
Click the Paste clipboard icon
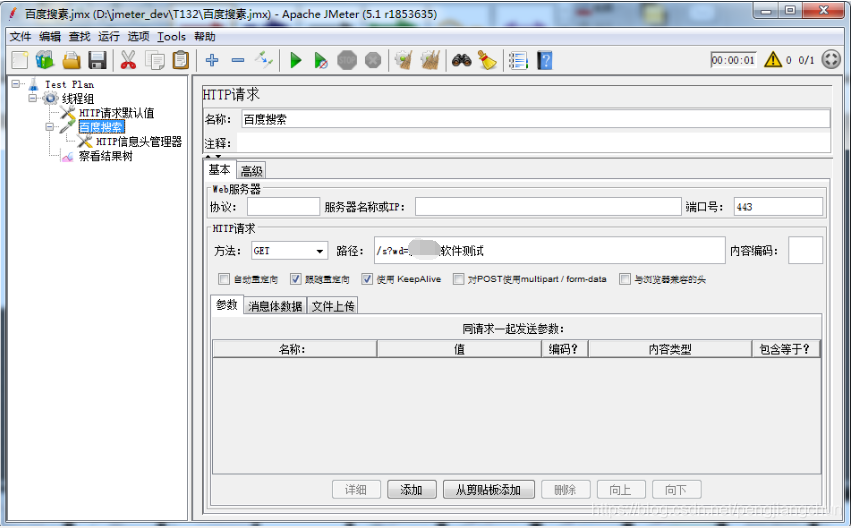click(181, 60)
